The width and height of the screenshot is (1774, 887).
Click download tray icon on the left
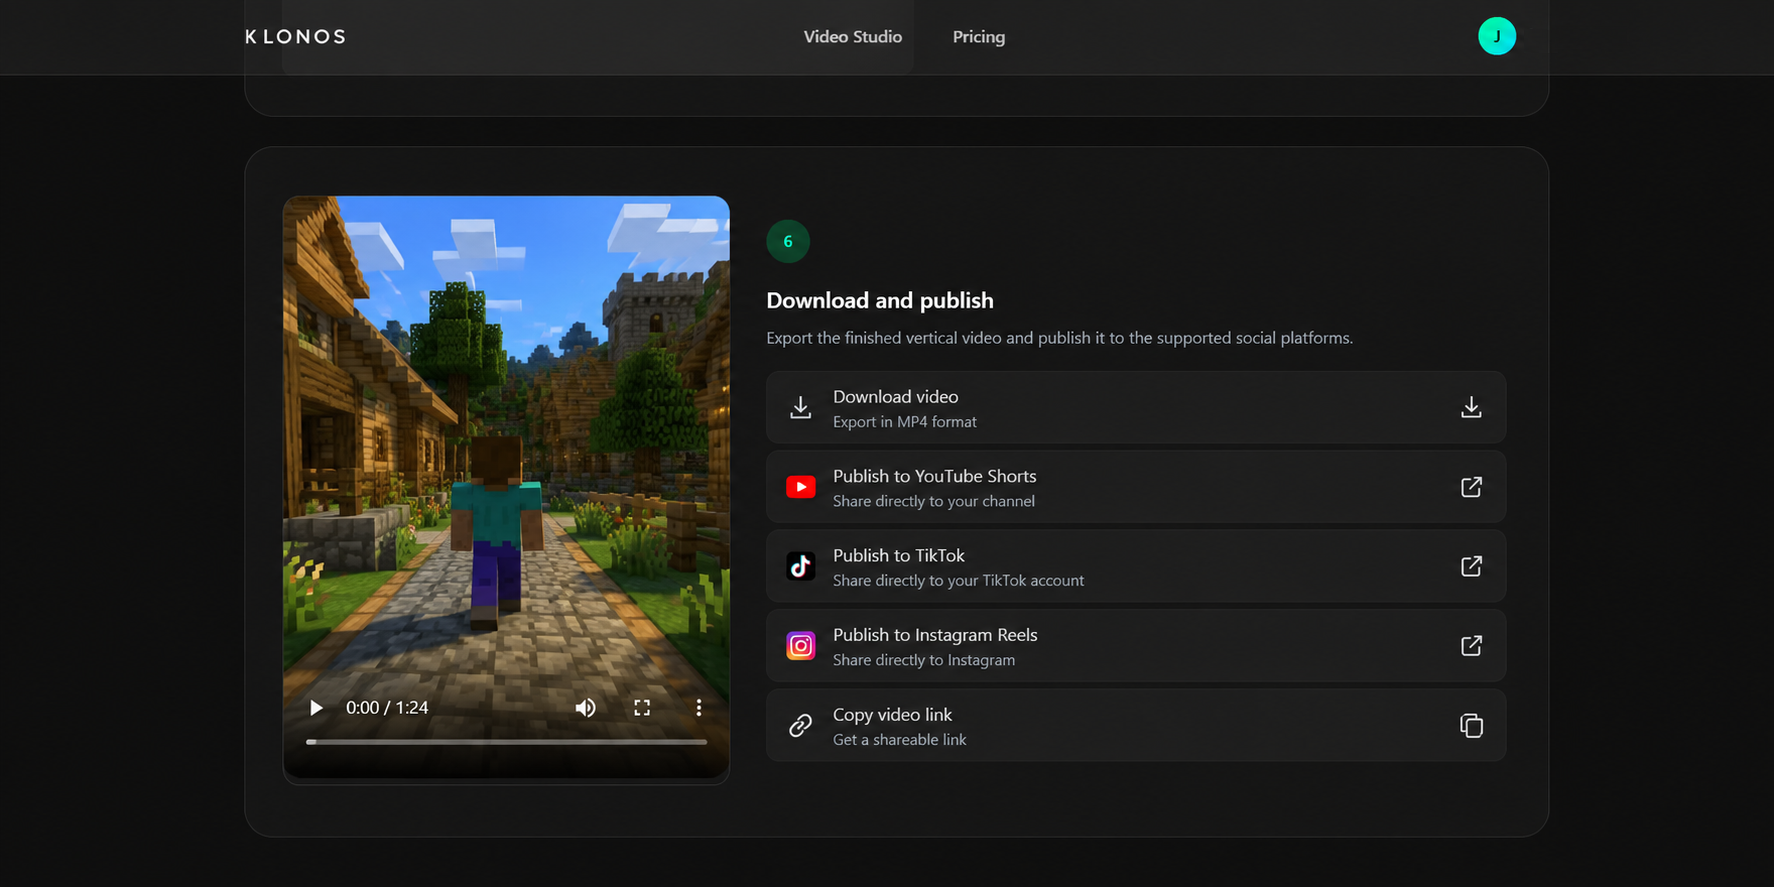pyautogui.click(x=800, y=407)
